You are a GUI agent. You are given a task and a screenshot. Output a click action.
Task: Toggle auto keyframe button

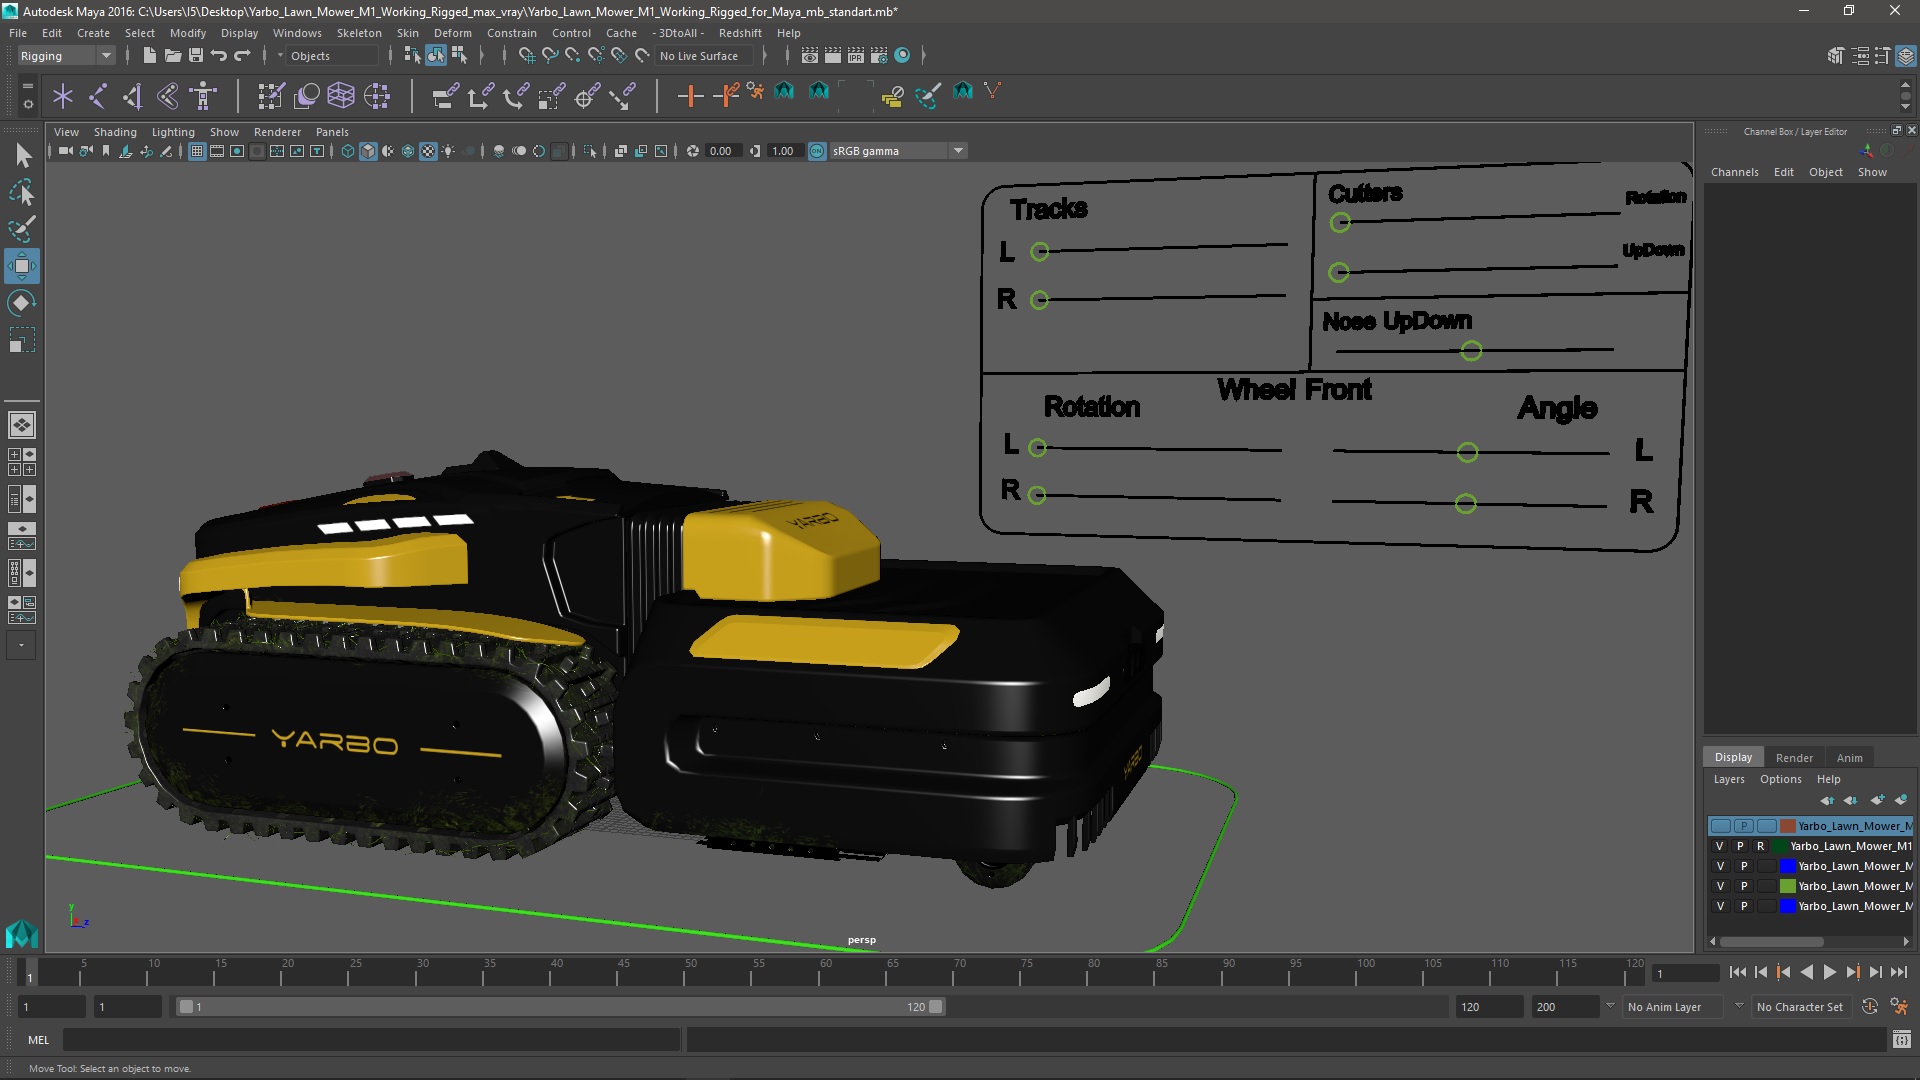pyautogui.click(x=1869, y=1007)
